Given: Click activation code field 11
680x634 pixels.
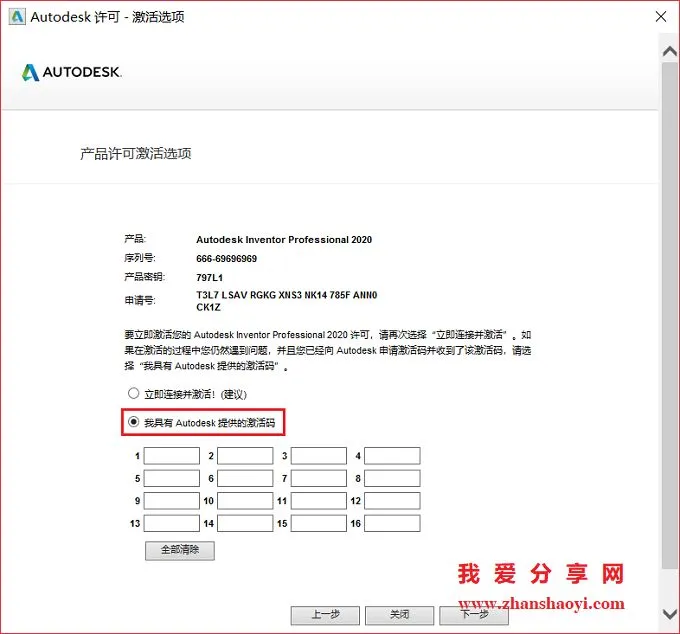Looking at the screenshot, I should pos(319,500).
